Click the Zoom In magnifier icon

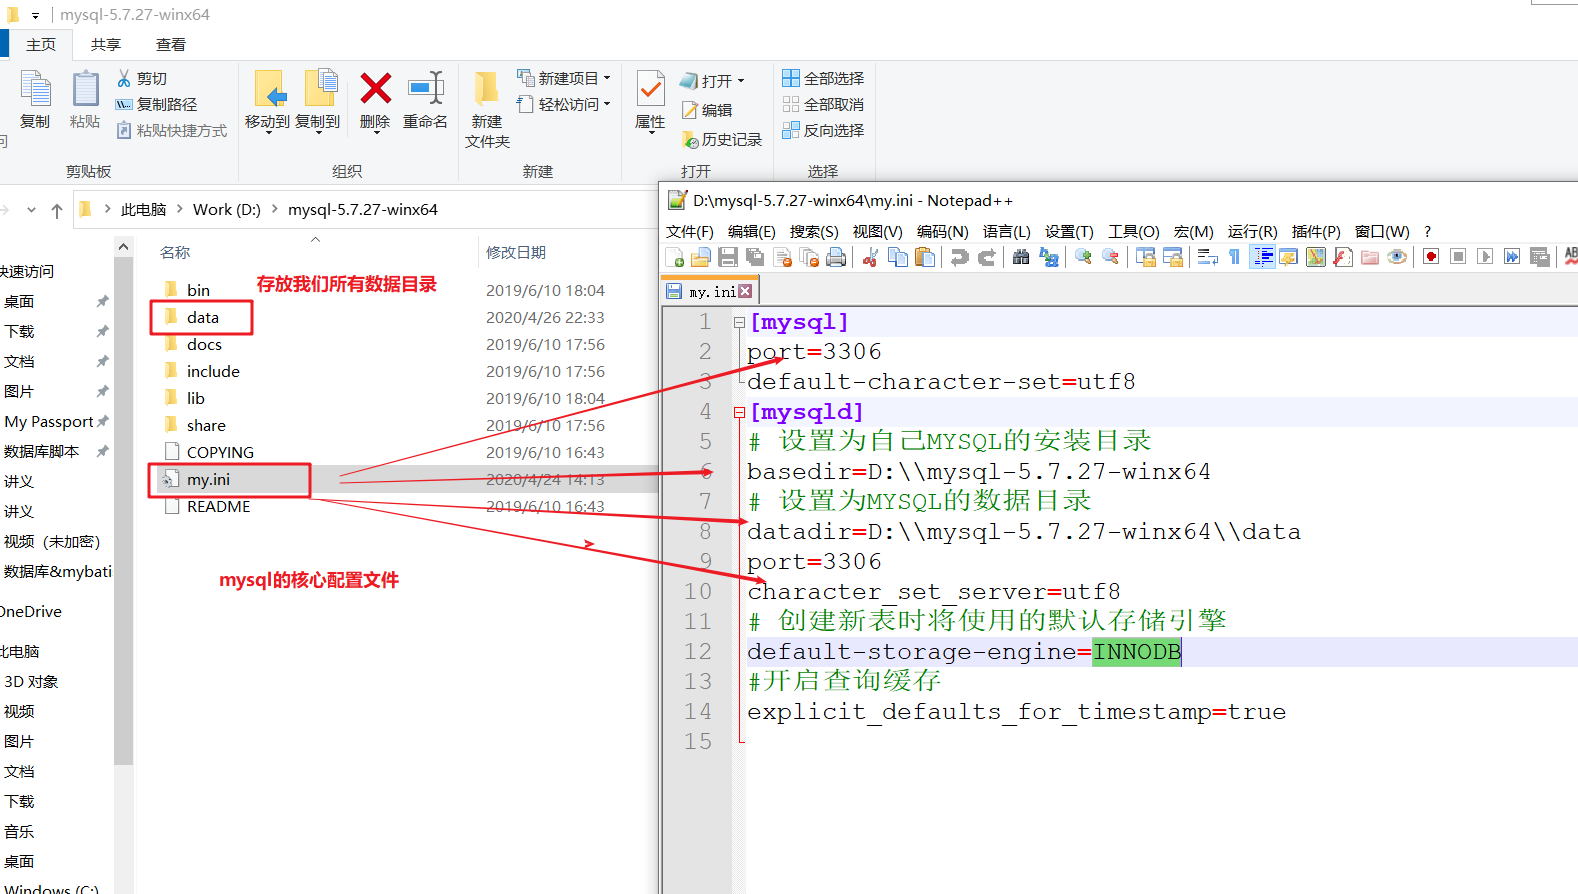point(1083,258)
